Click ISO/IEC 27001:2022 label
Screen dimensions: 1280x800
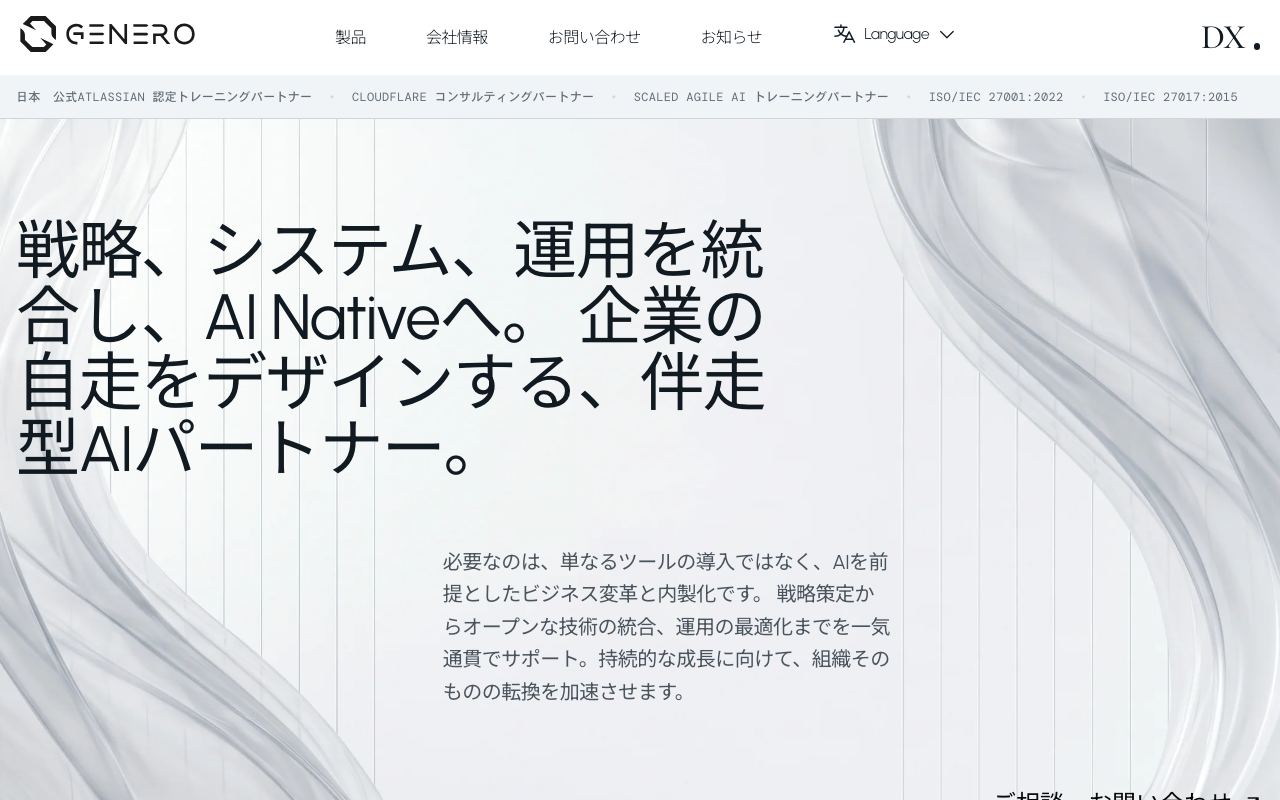996,97
